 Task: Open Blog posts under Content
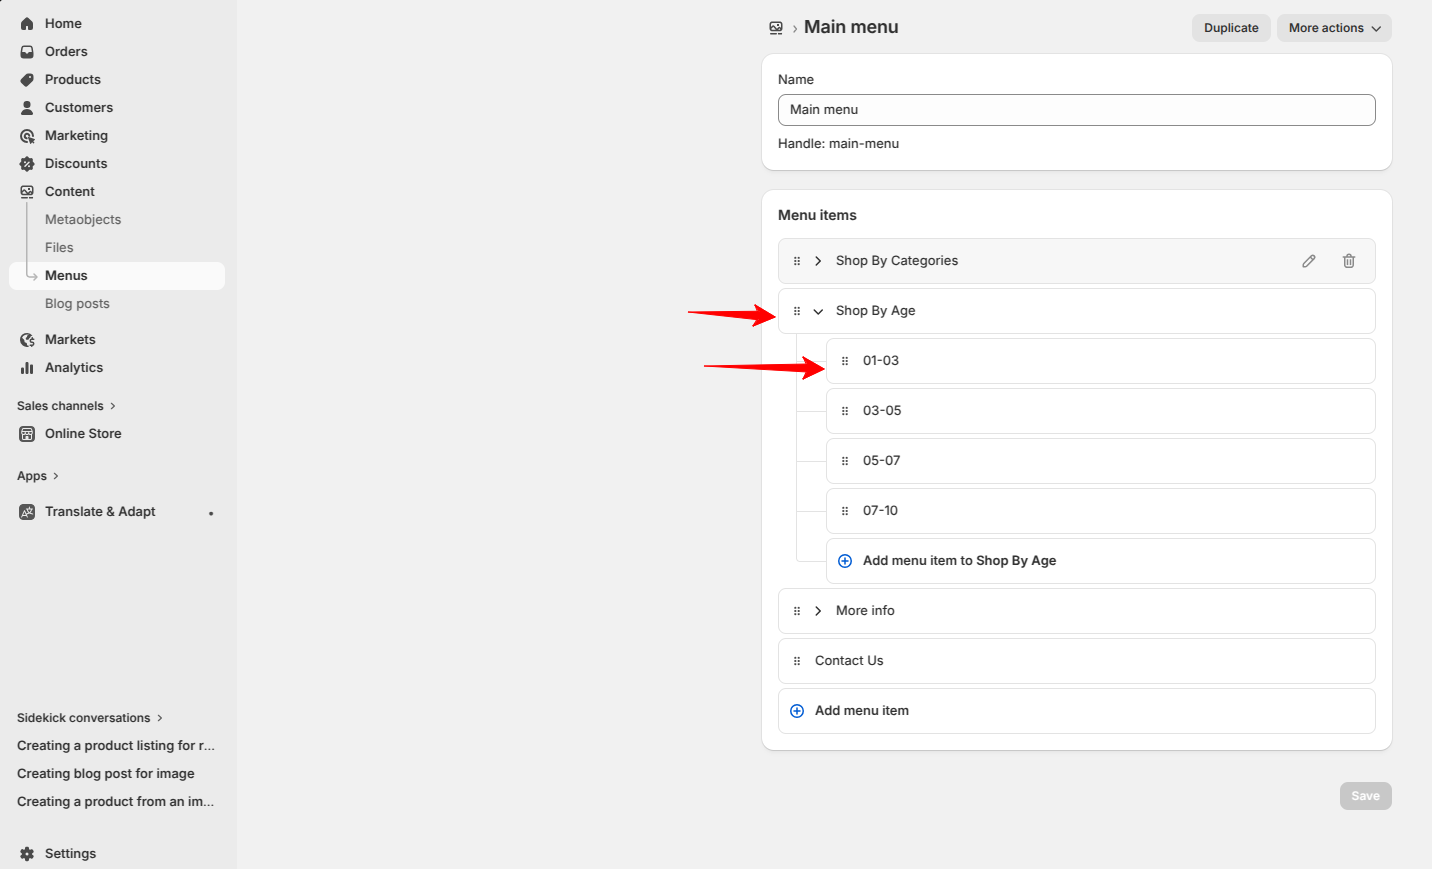click(x=77, y=303)
